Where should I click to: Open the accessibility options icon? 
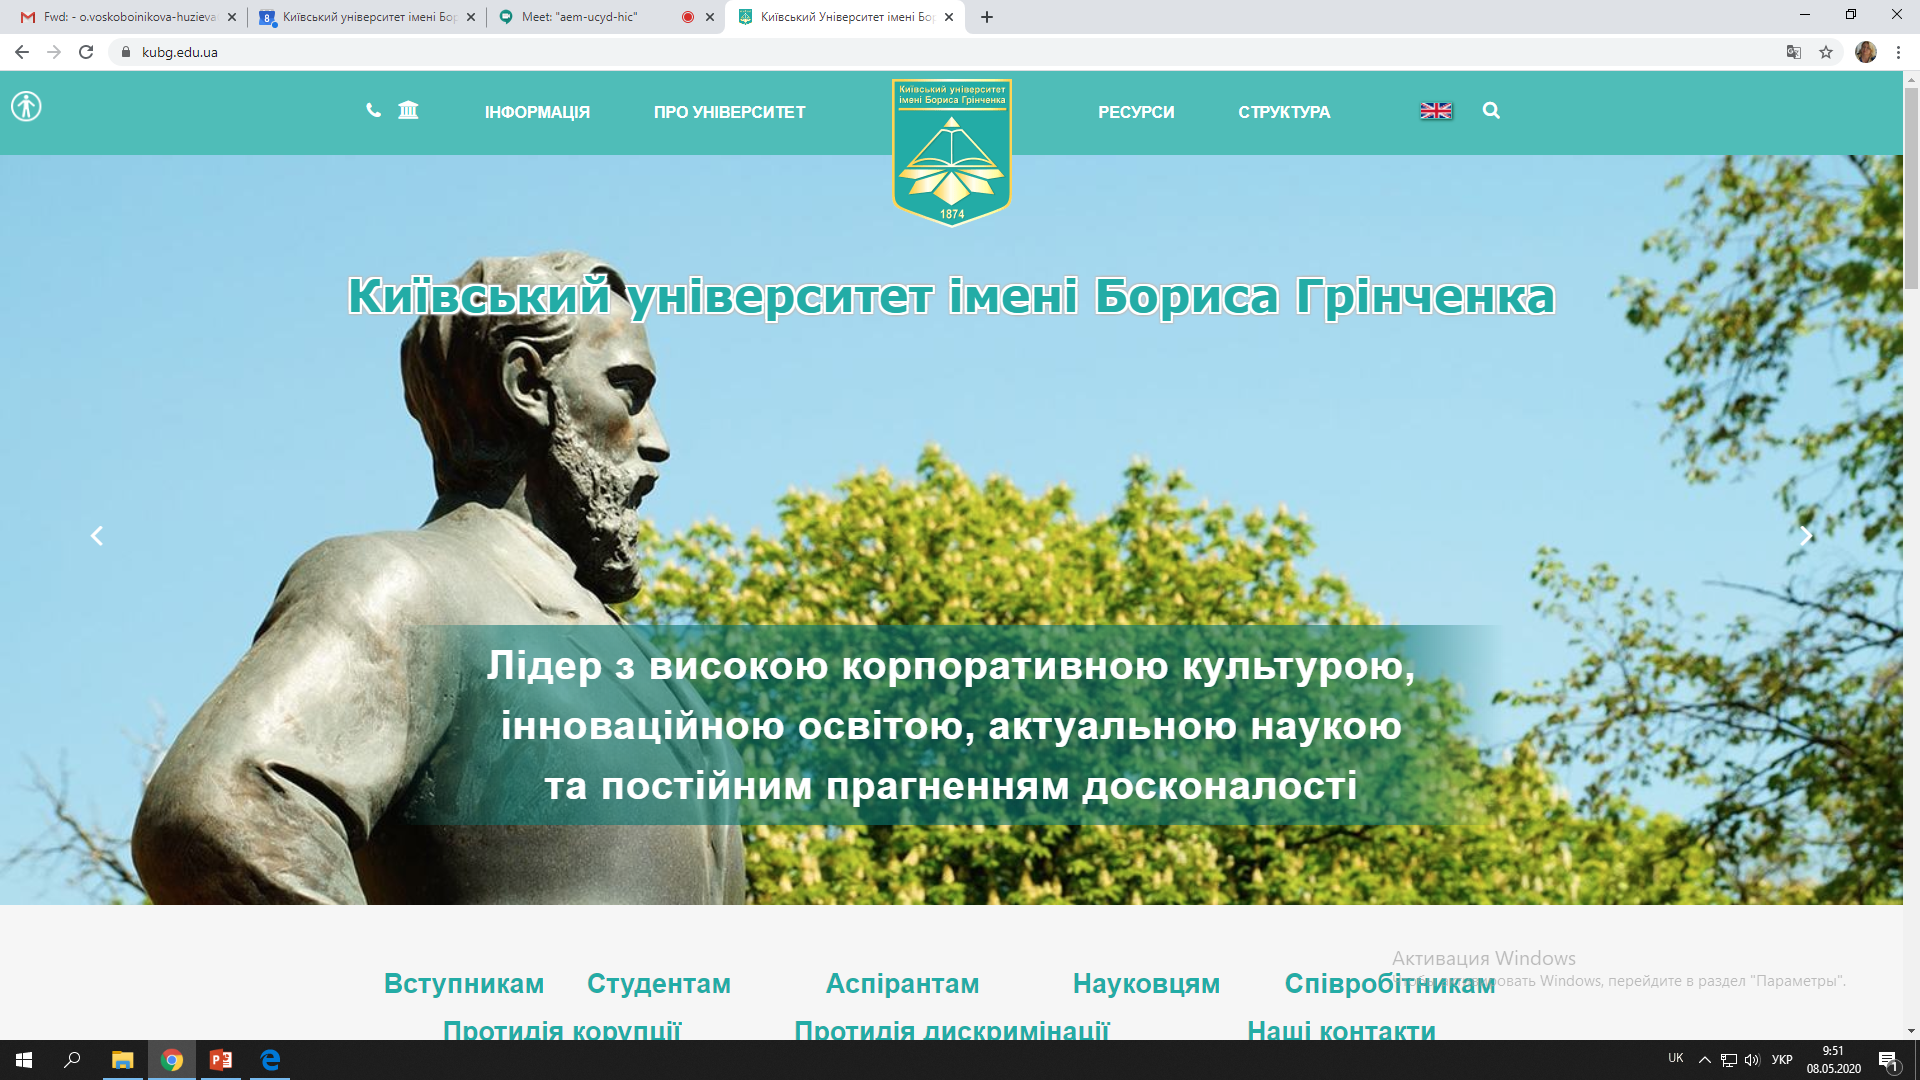click(27, 106)
